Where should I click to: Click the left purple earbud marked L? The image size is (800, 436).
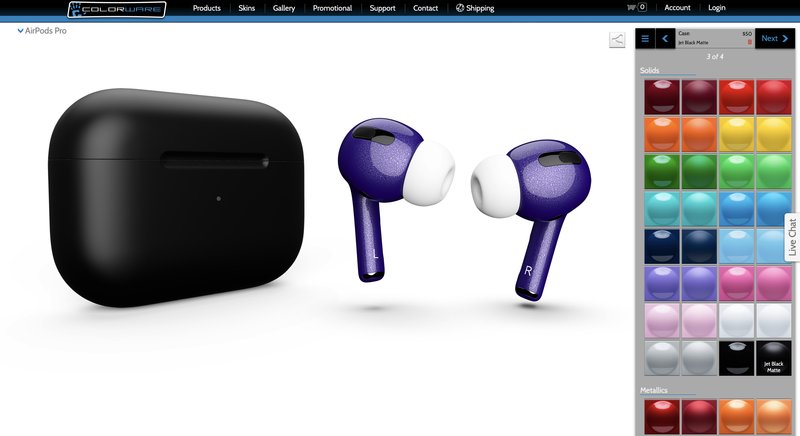[x=395, y=199]
